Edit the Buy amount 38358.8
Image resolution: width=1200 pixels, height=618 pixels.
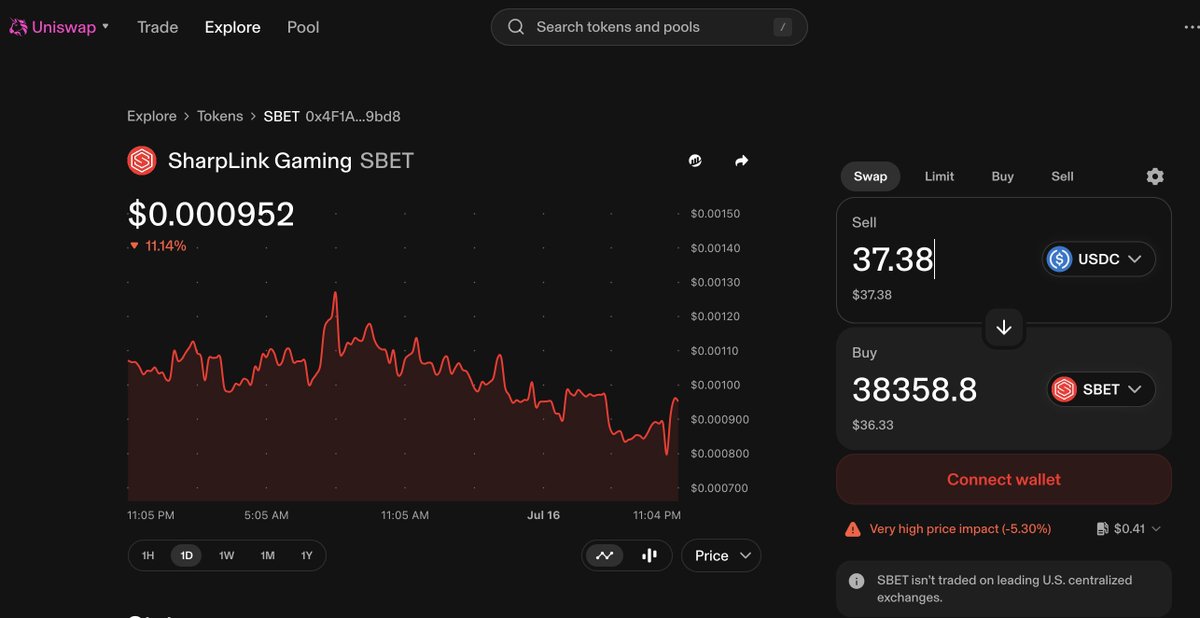[x=915, y=389]
